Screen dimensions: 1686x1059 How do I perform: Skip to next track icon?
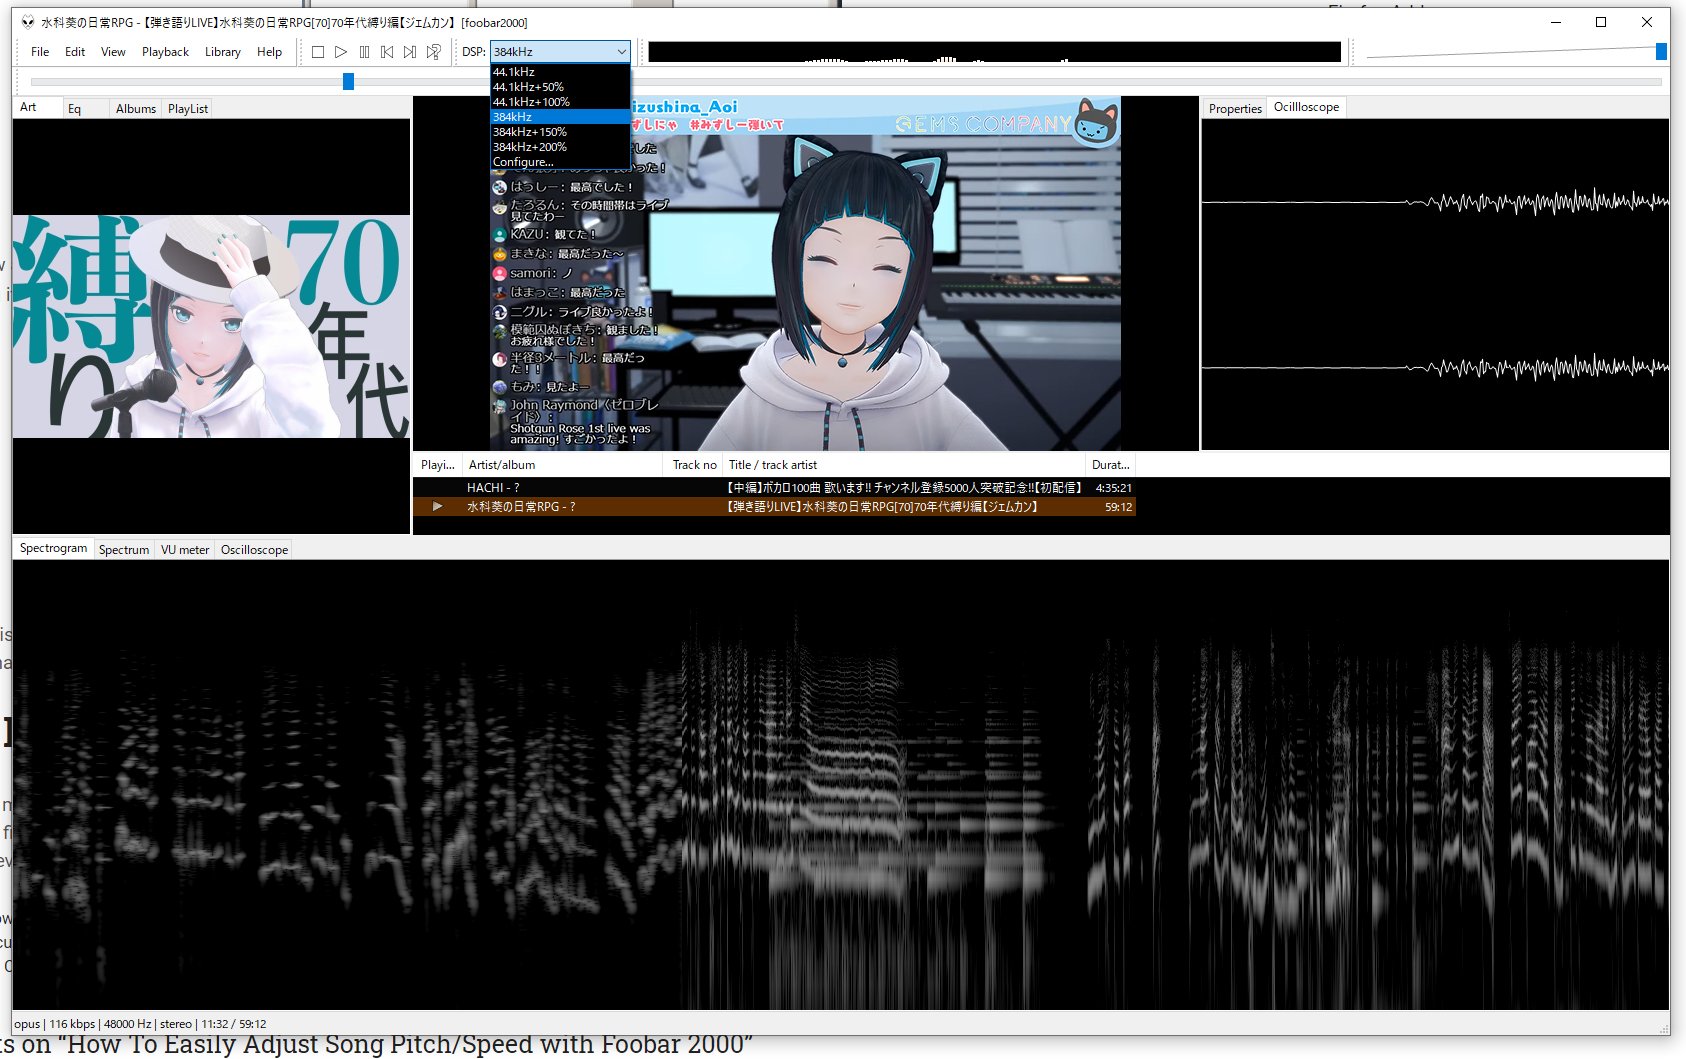point(410,52)
